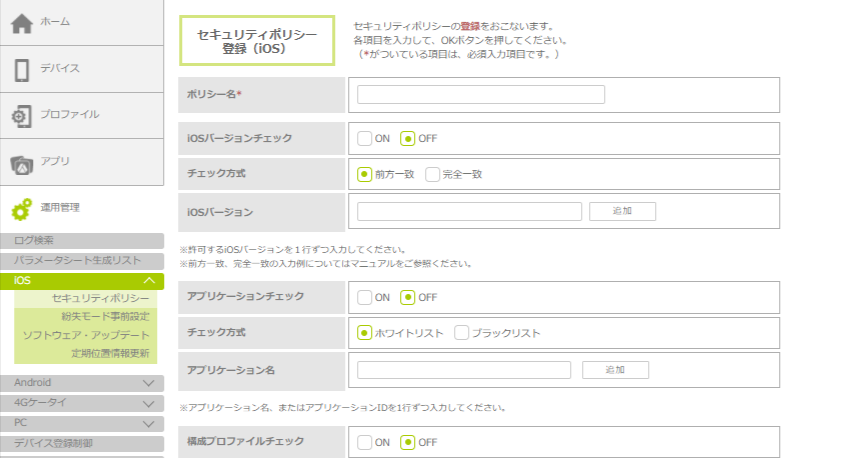Viewport: 857px width, 458px height.
Task: Click the Device smartphone icon
Action: point(22,70)
